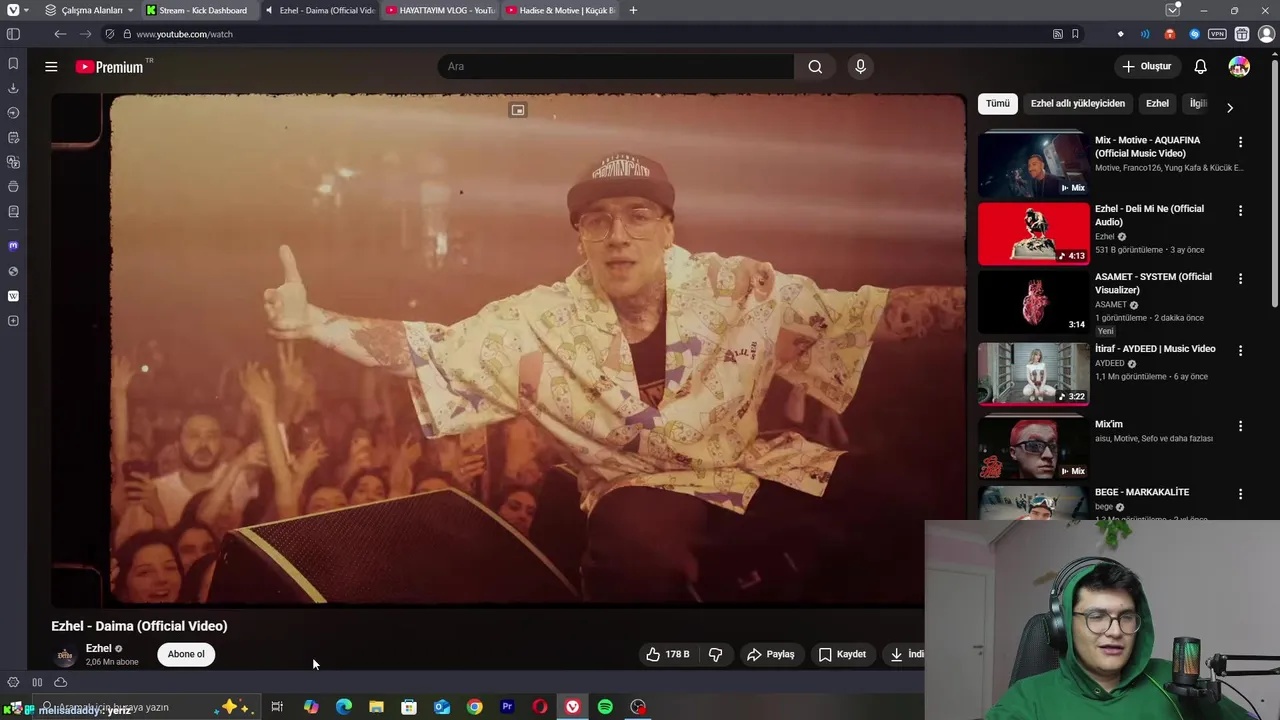Viewport: 1280px width, 720px height.
Task: Open the RSS feed icon in the address bar
Action: click(1058, 34)
